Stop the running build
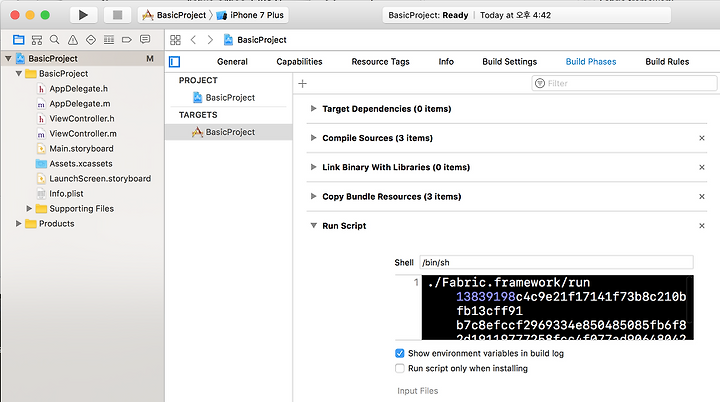This screenshot has height=402, width=720. tap(118, 15)
